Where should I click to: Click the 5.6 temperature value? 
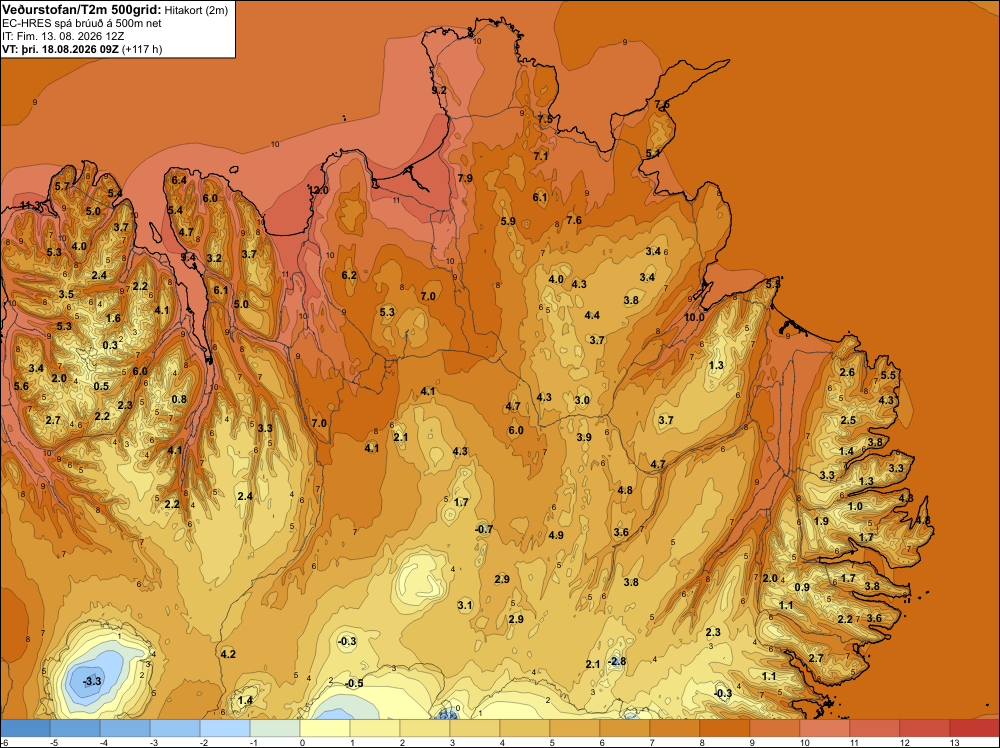pyautogui.click(x=21, y=386)
